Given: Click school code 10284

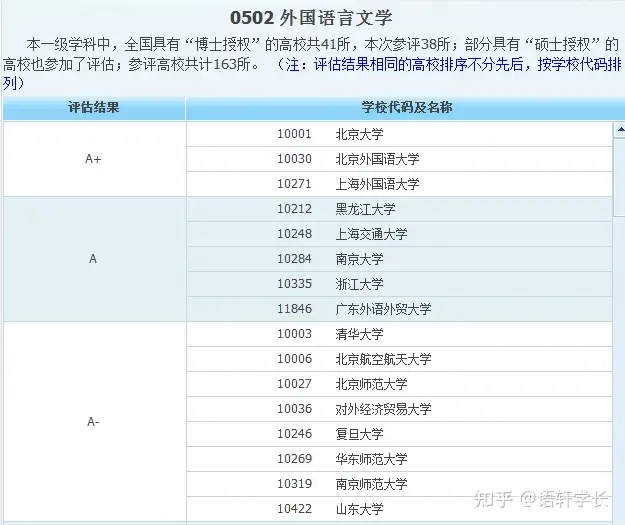Looking at the screenshot, I should click(x=294, y=259).
